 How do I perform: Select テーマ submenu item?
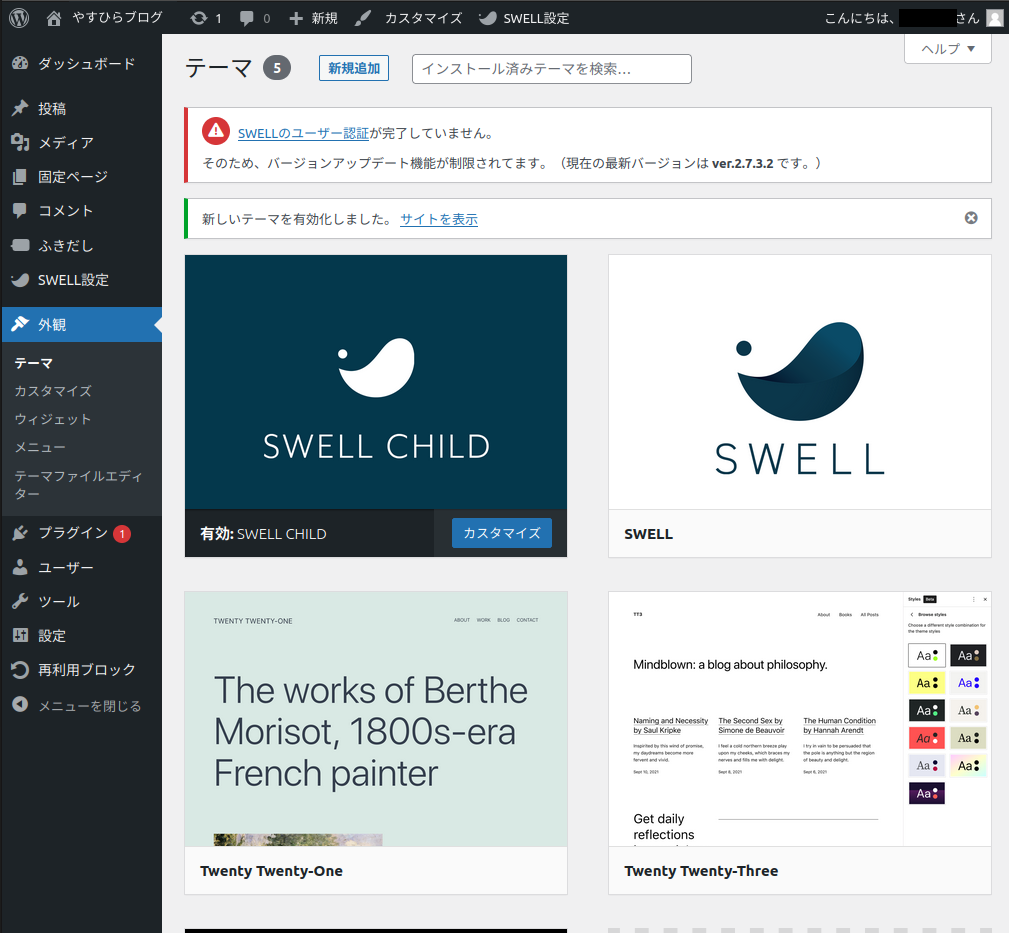33,363
